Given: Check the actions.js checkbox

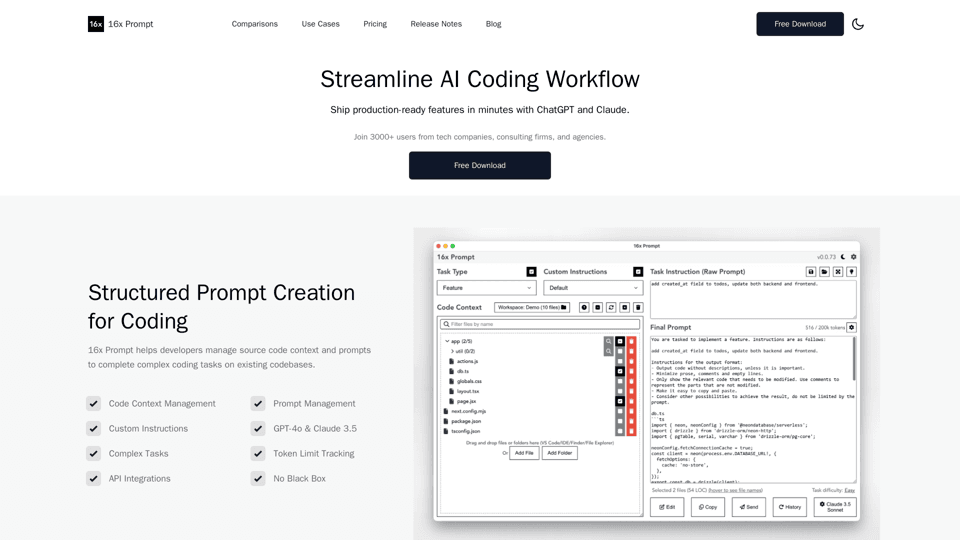Looking at the screenshot, I should click(620, 361).
